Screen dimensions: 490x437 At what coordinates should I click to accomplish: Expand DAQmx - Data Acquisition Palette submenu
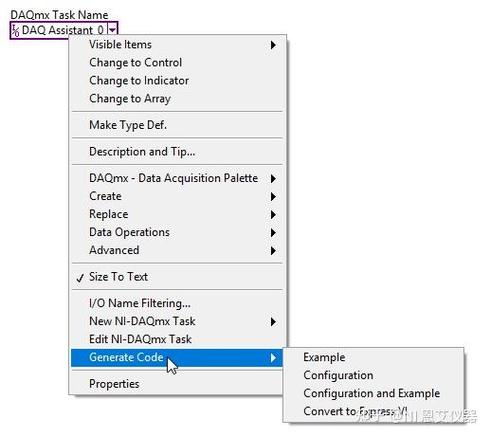(x=177, y=178)
